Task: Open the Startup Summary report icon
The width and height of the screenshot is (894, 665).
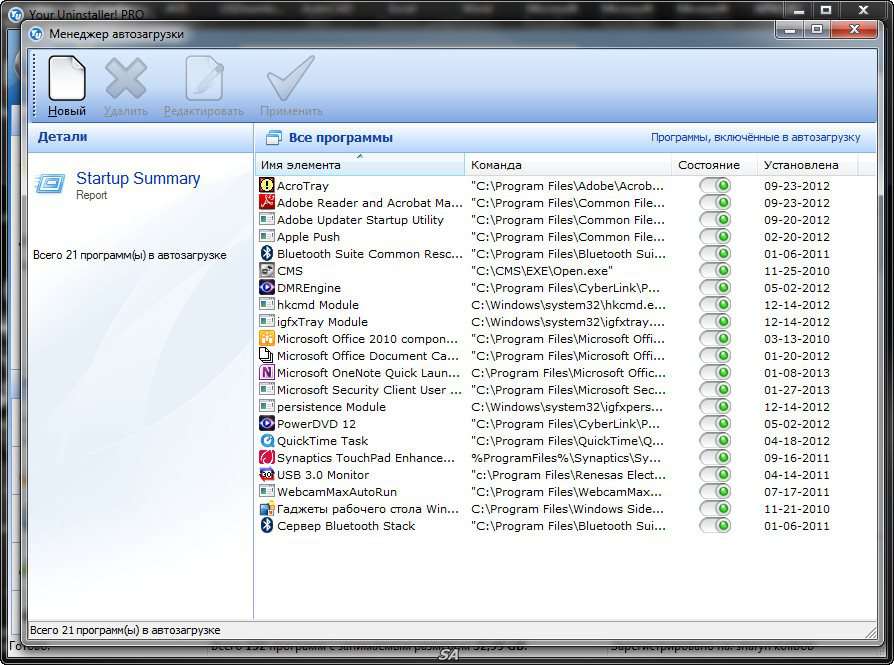Action: pos(50,184)
